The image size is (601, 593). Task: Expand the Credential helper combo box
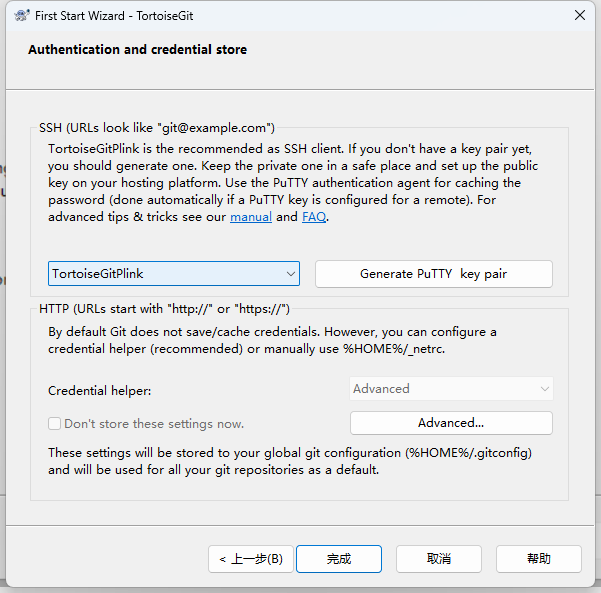[452, 389]
